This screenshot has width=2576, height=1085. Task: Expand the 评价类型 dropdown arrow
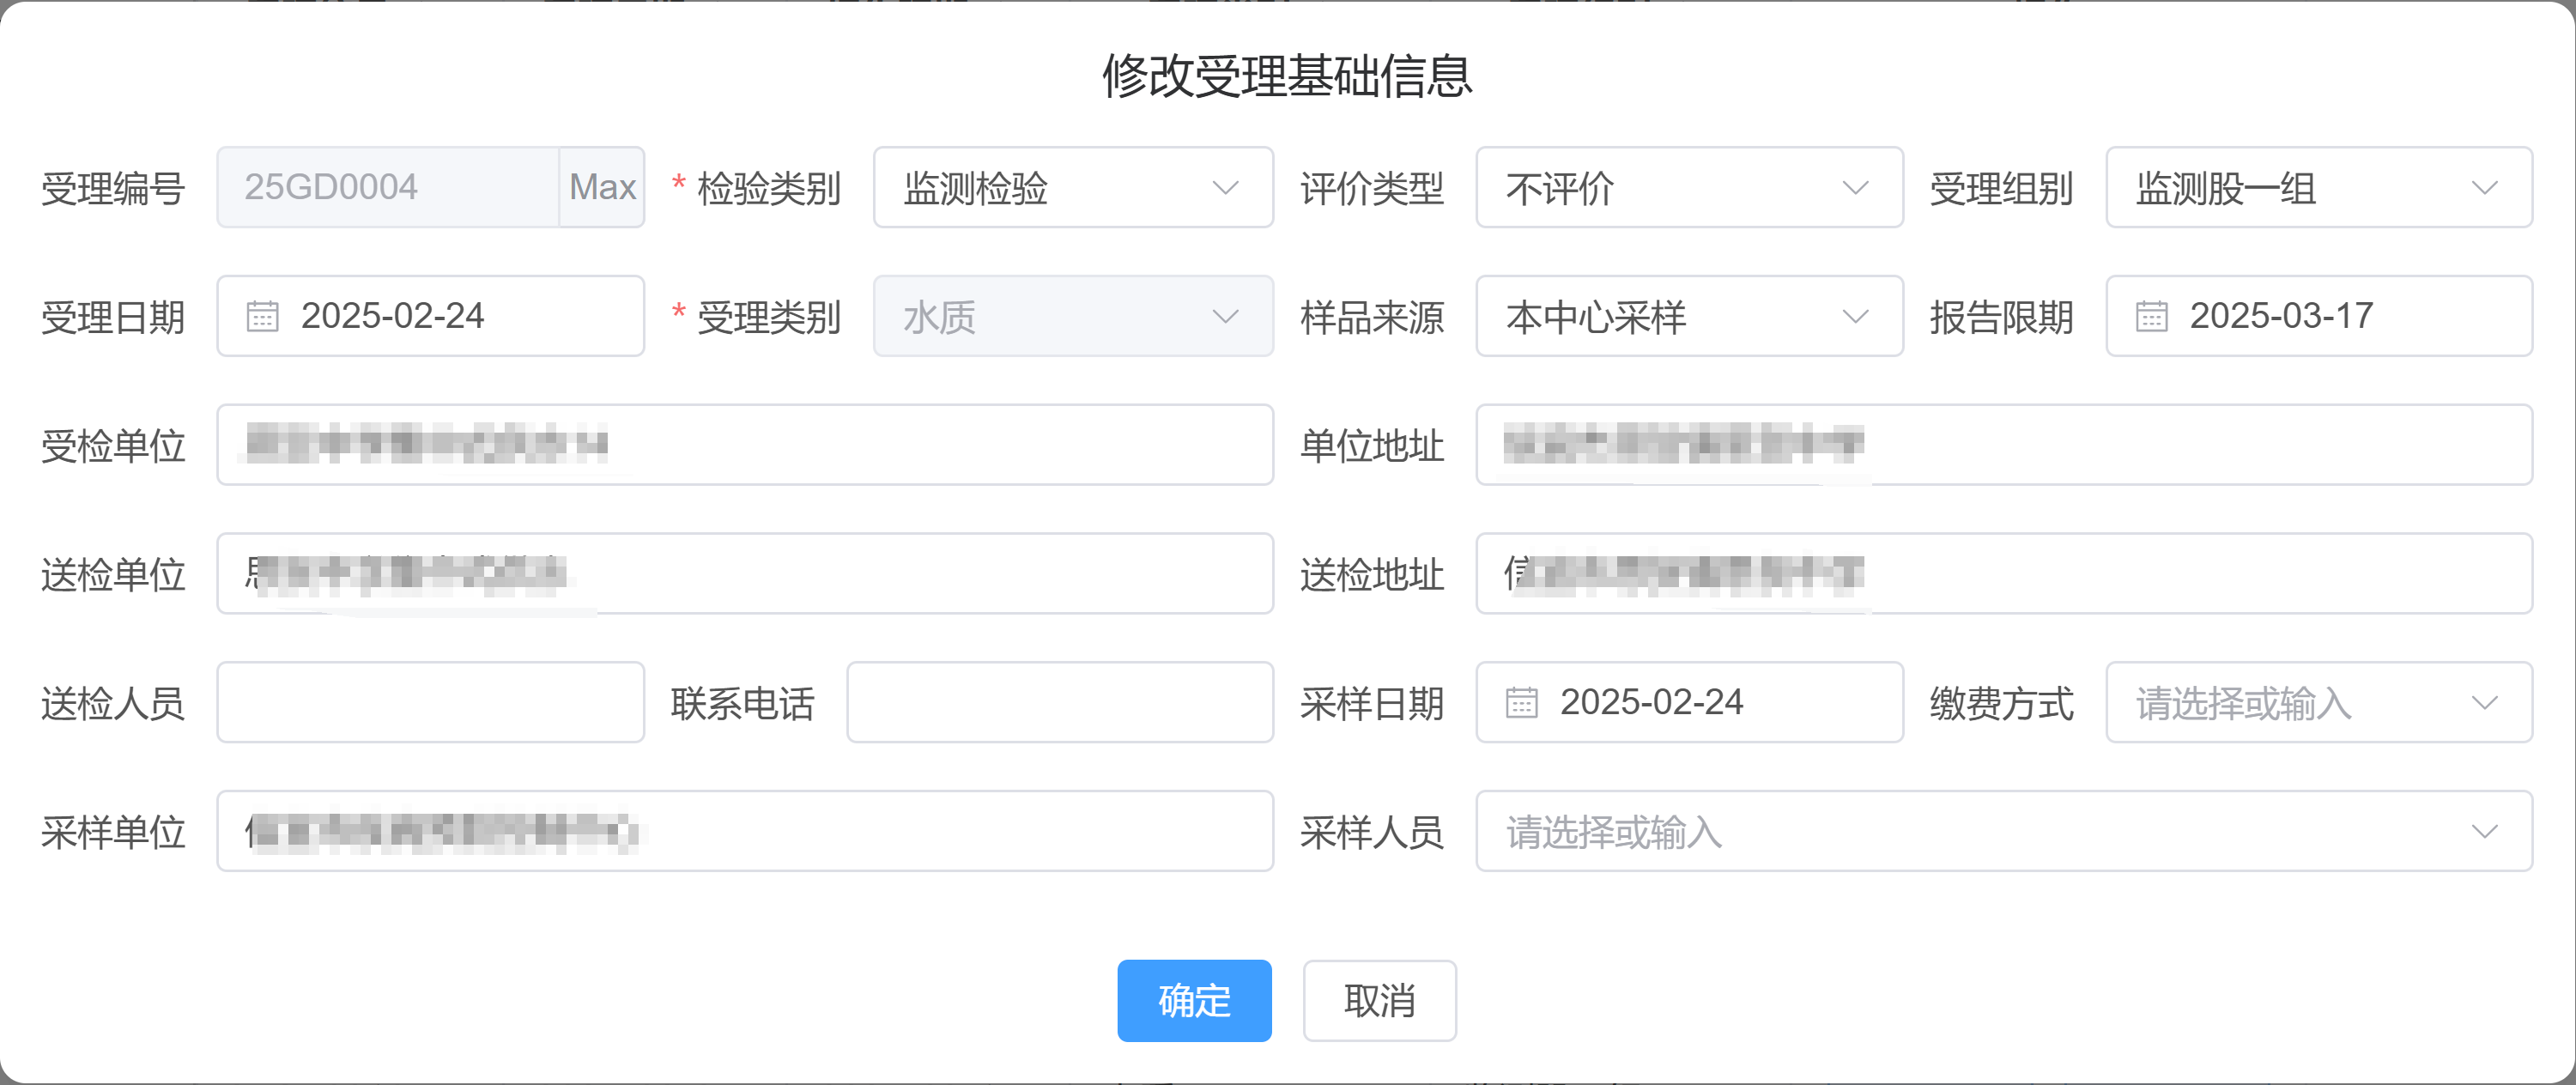(x=1855, y=187)
